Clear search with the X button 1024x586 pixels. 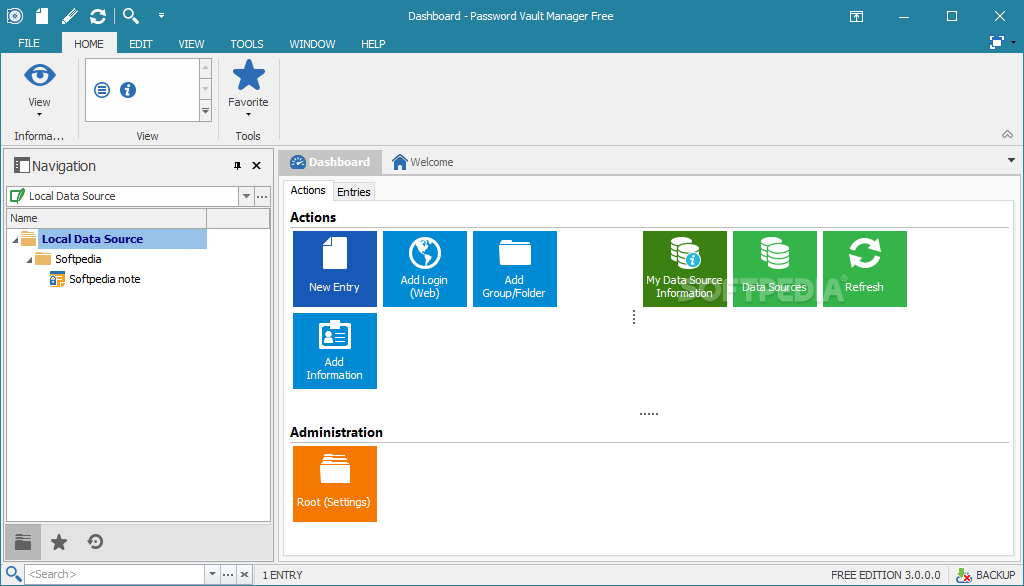click(x=244, y=575)
